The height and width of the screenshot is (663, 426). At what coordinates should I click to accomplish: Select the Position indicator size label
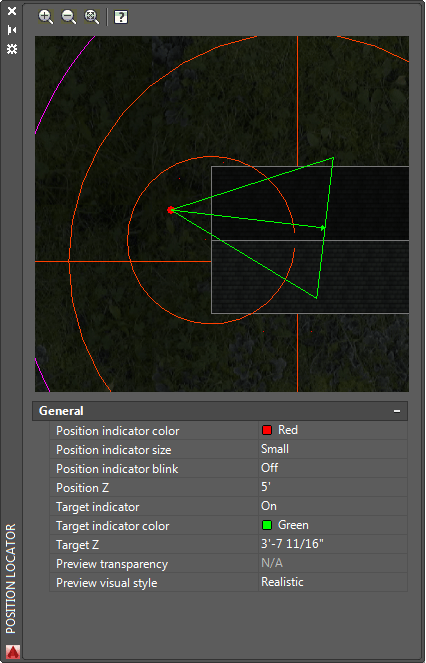pos(114,450)
